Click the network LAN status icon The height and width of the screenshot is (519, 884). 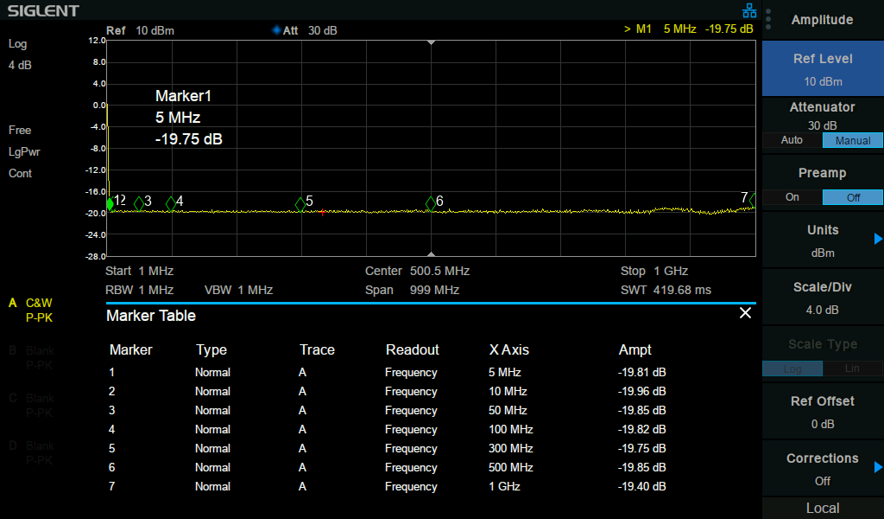point(749,11)
